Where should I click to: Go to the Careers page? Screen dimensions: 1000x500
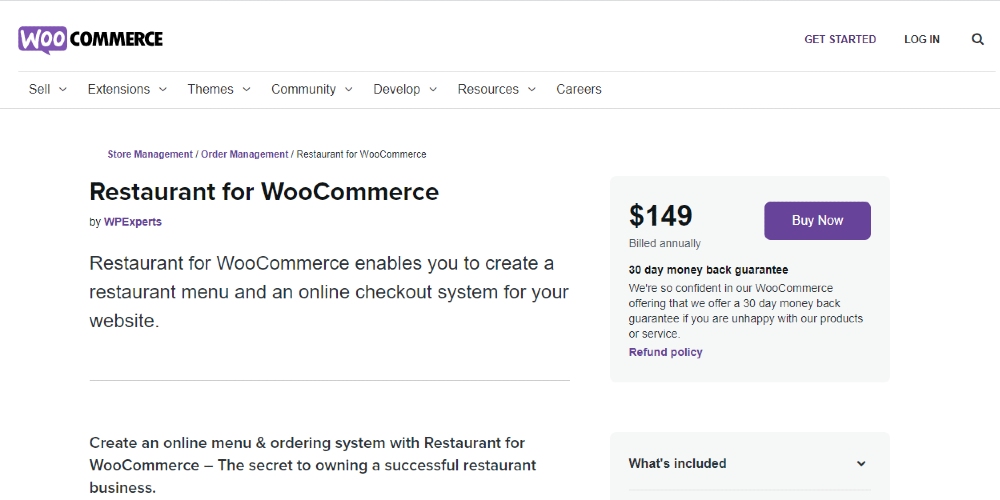tap(578, 89)
